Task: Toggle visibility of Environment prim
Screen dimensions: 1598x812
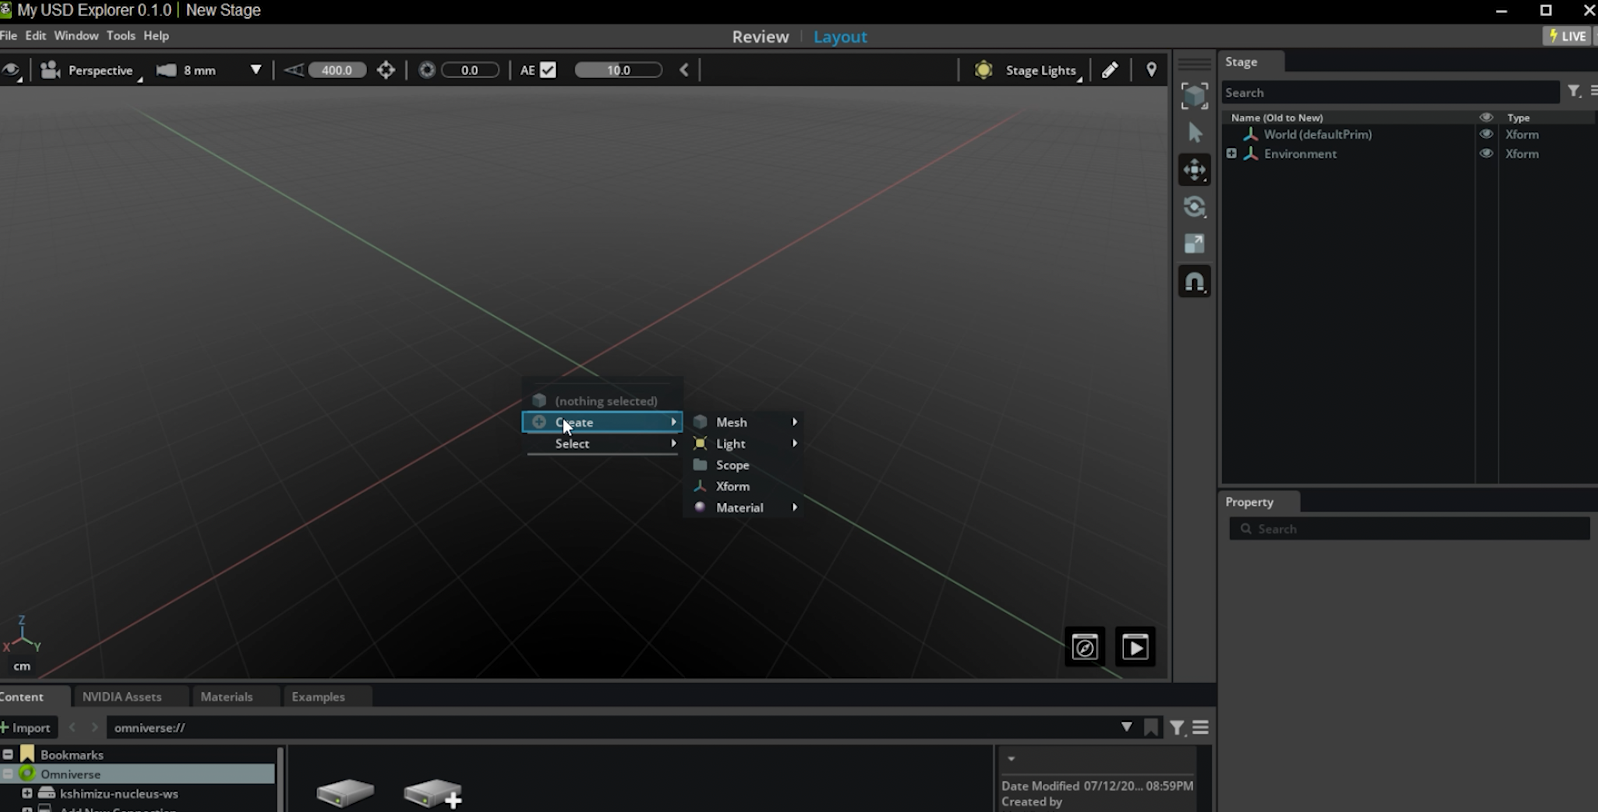Action: coord(1486,154)
